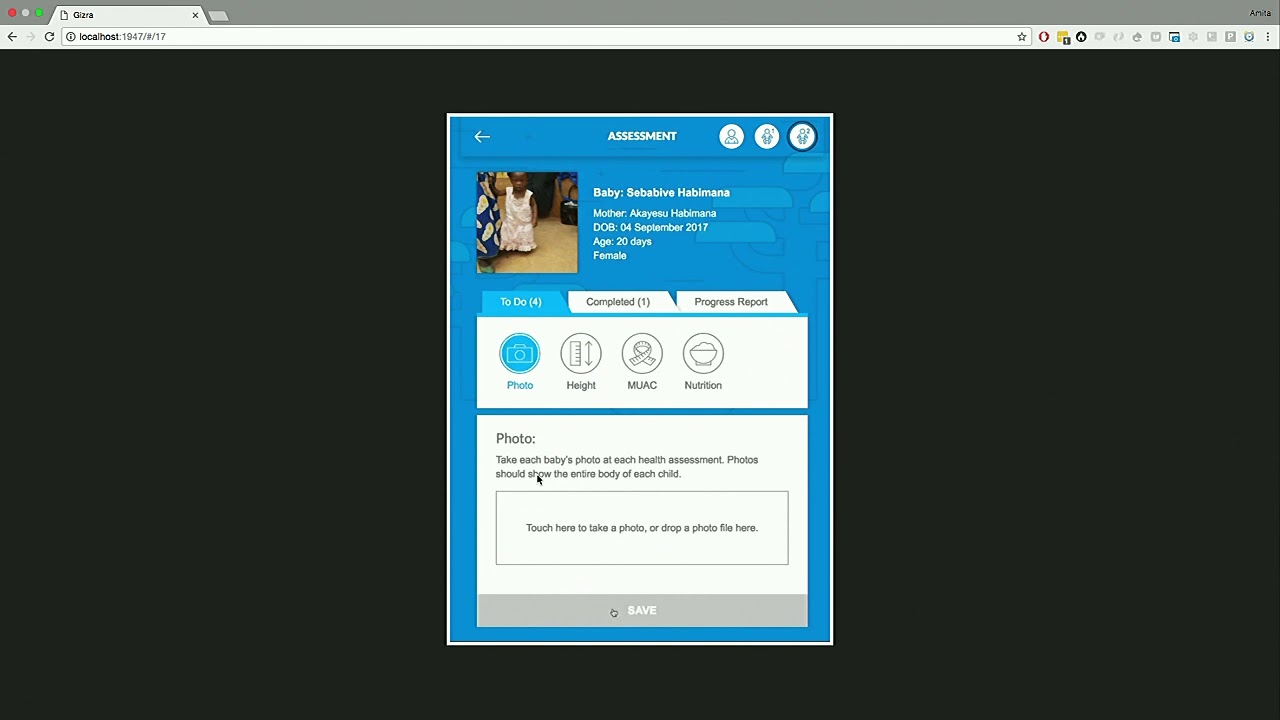Reload the page in the browser

pos(49,37)
